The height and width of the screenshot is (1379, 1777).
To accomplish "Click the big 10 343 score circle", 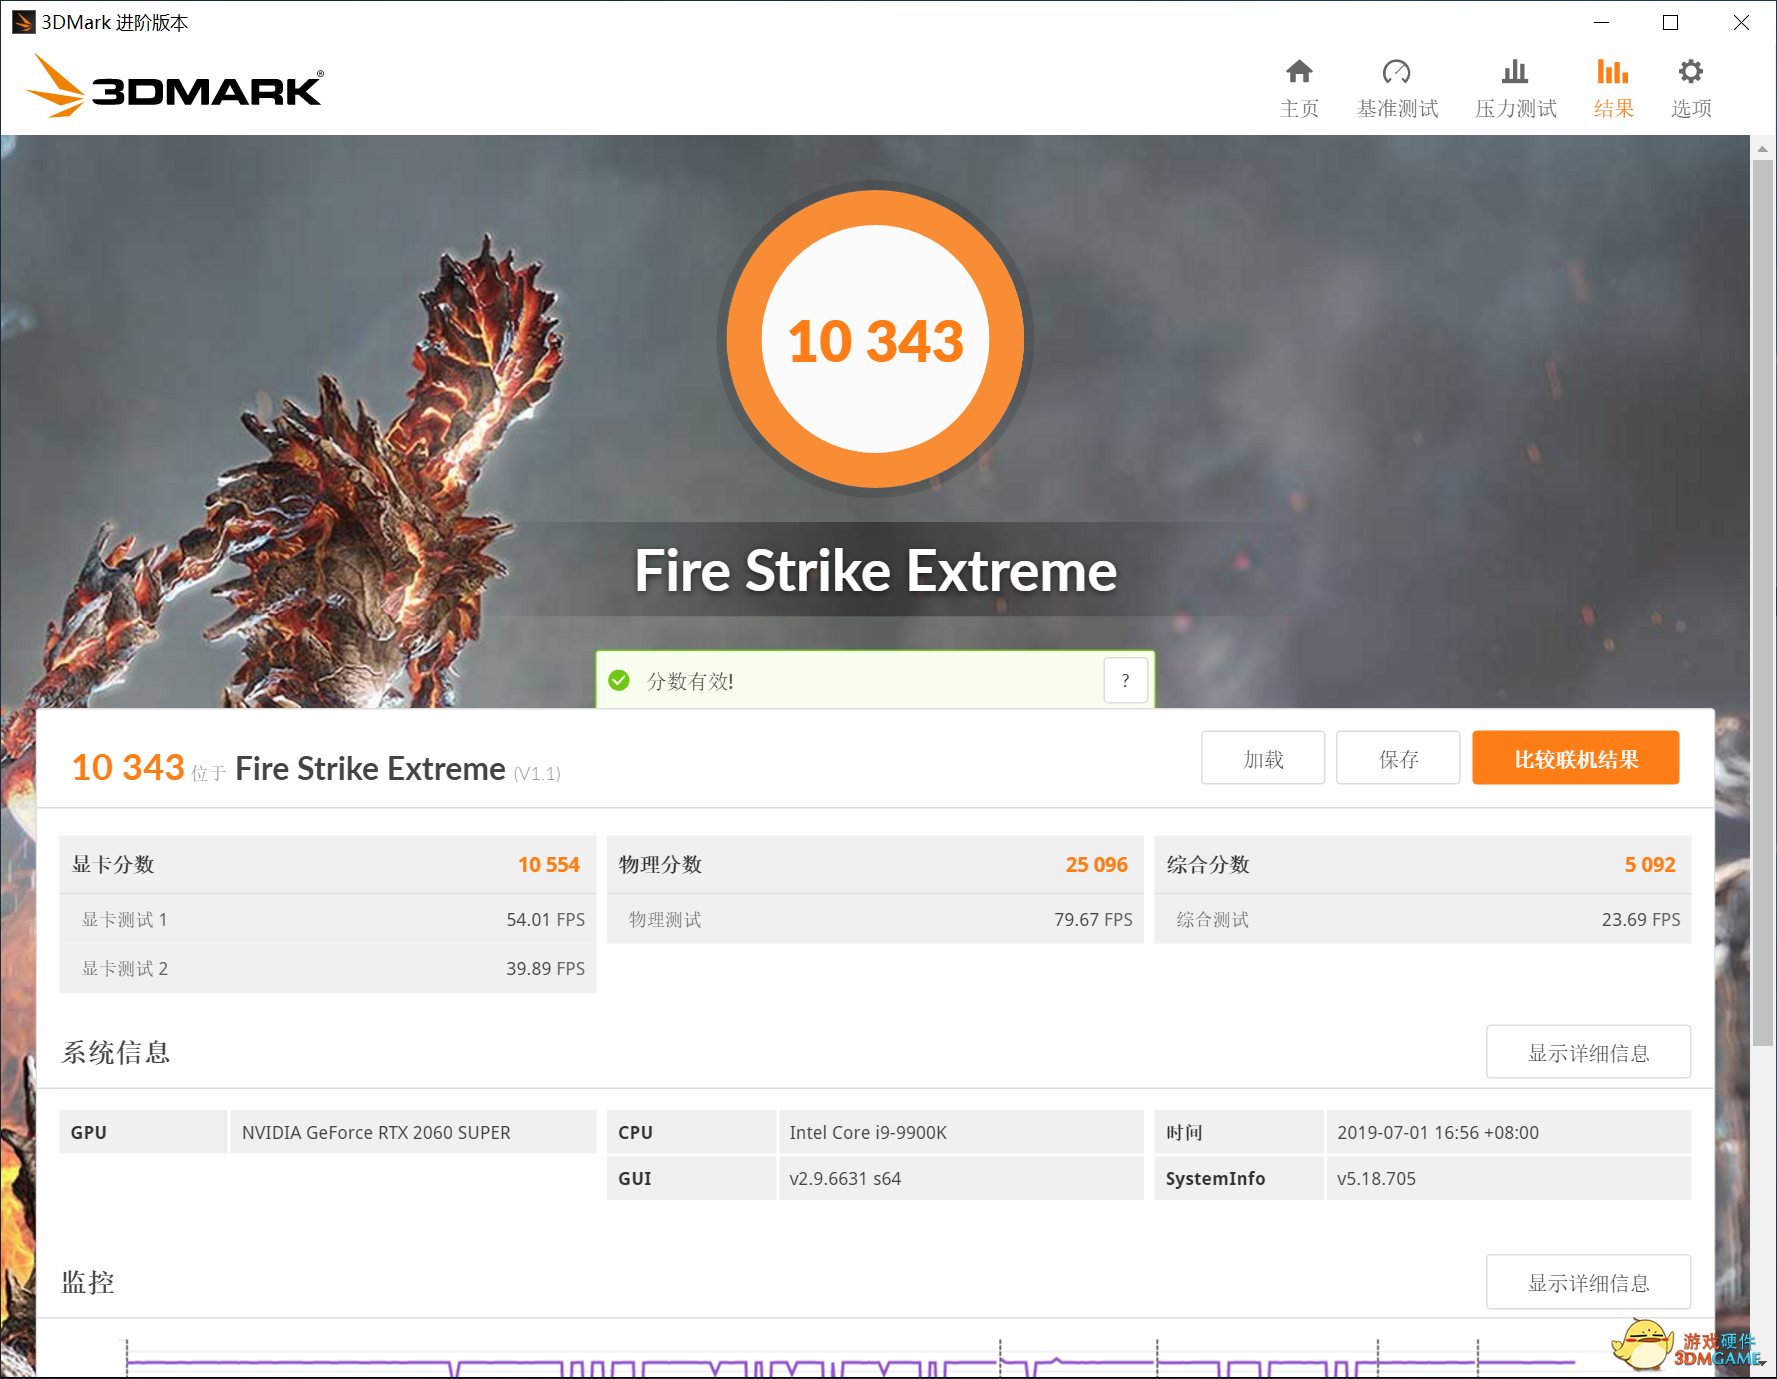I will pos(875,340).
